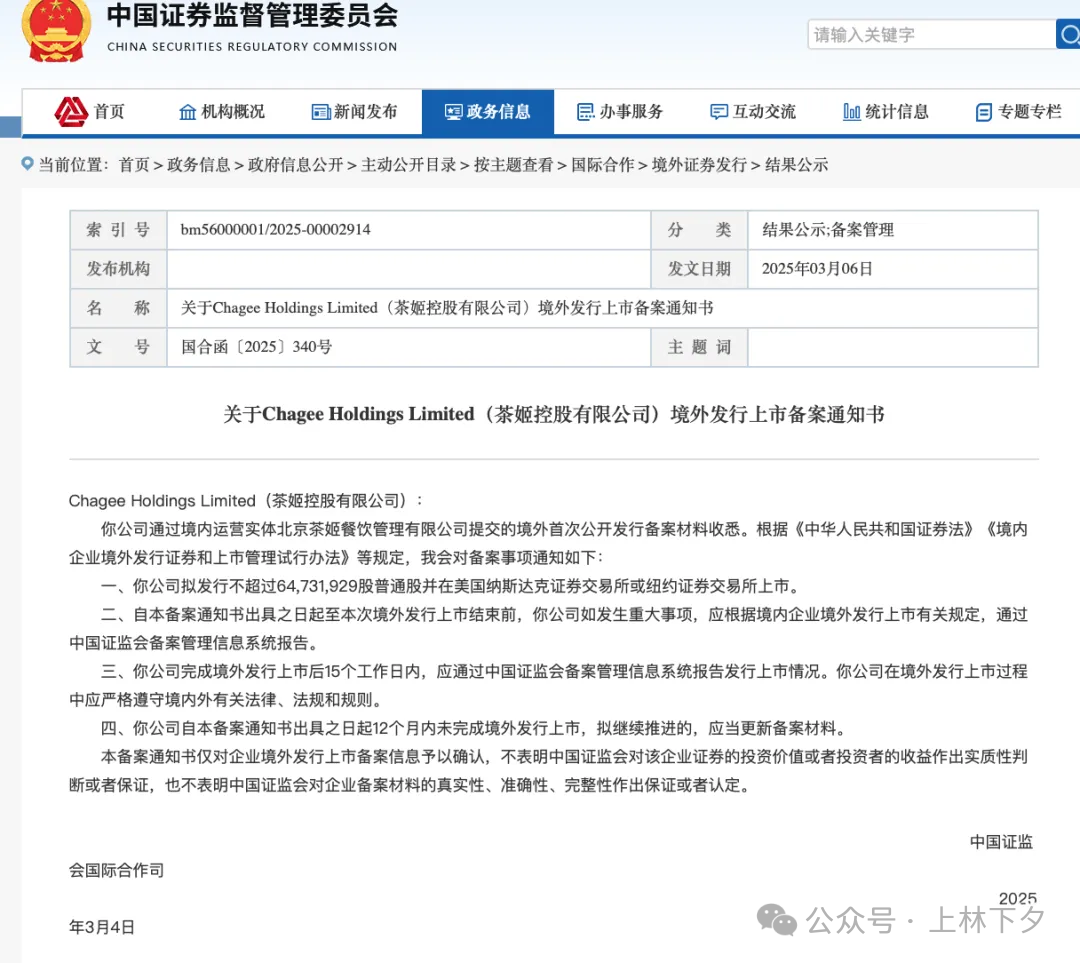Click the 主题词 label cell

699,347
